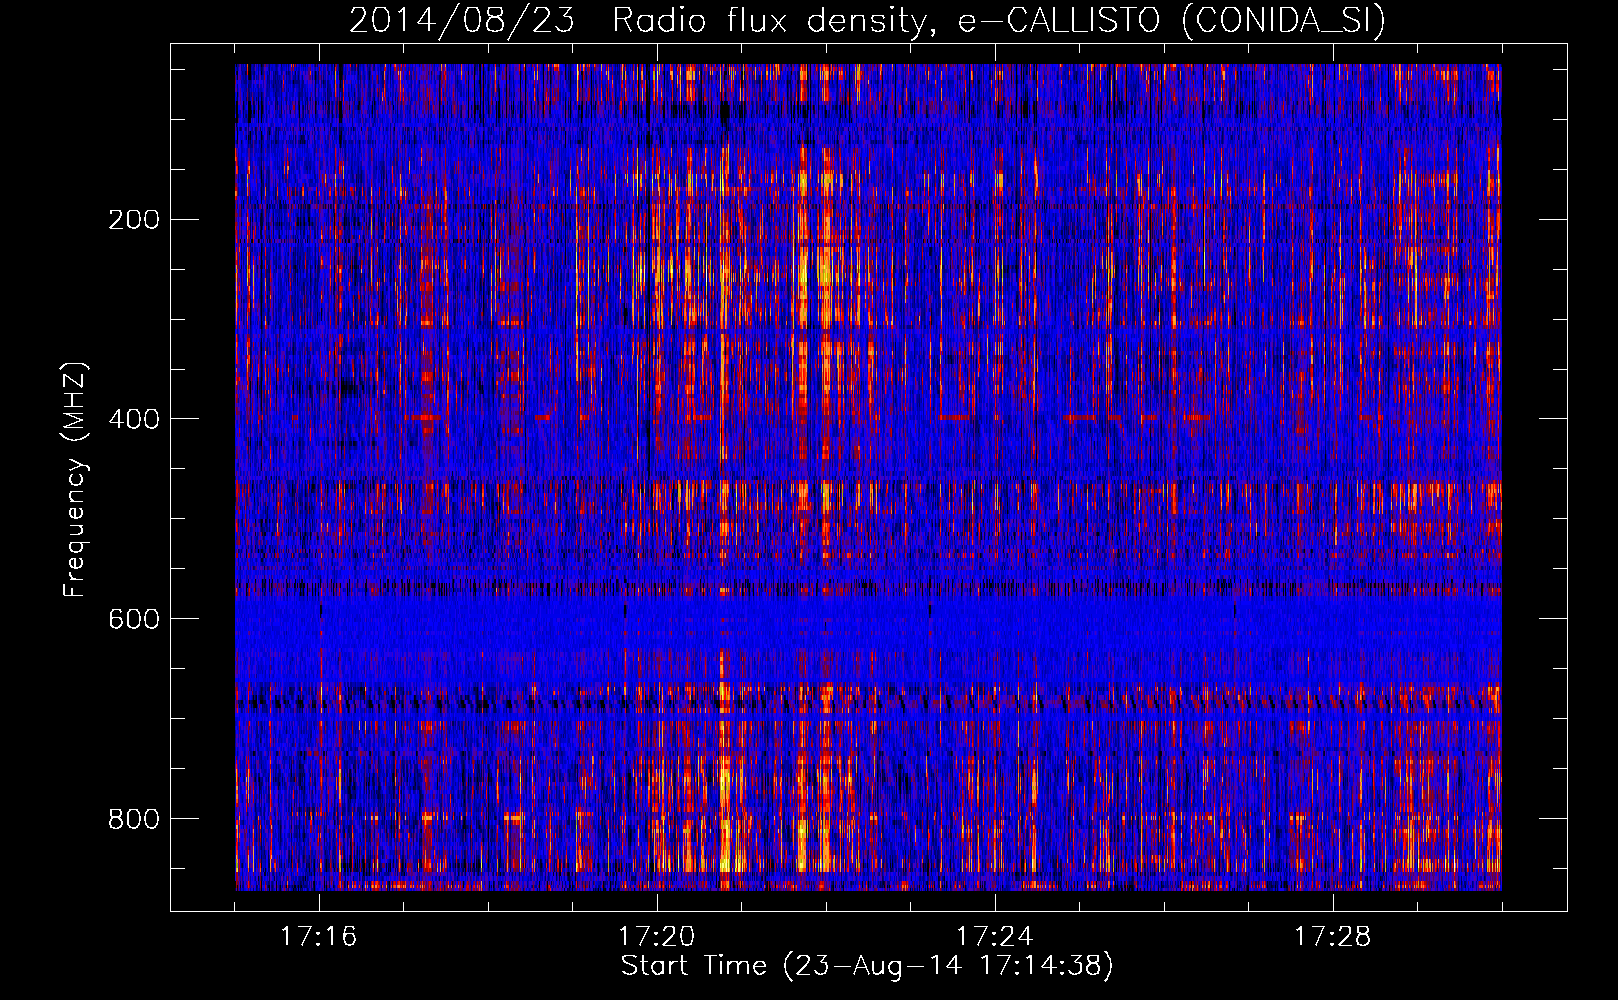This screenshot has width=1618, height=1000.
Task: Click the '17:28' time axis label
Action: click(x=1333, y=937)
